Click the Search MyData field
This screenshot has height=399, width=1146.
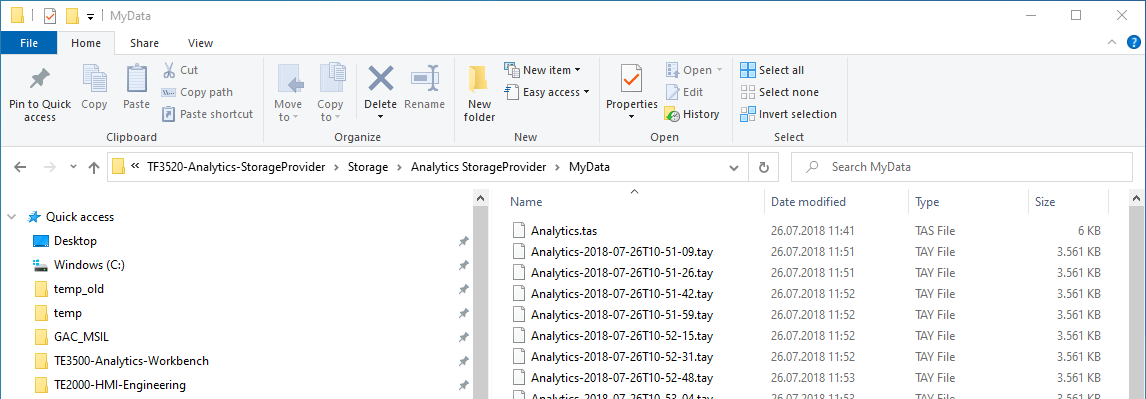(x=962, y=167)
